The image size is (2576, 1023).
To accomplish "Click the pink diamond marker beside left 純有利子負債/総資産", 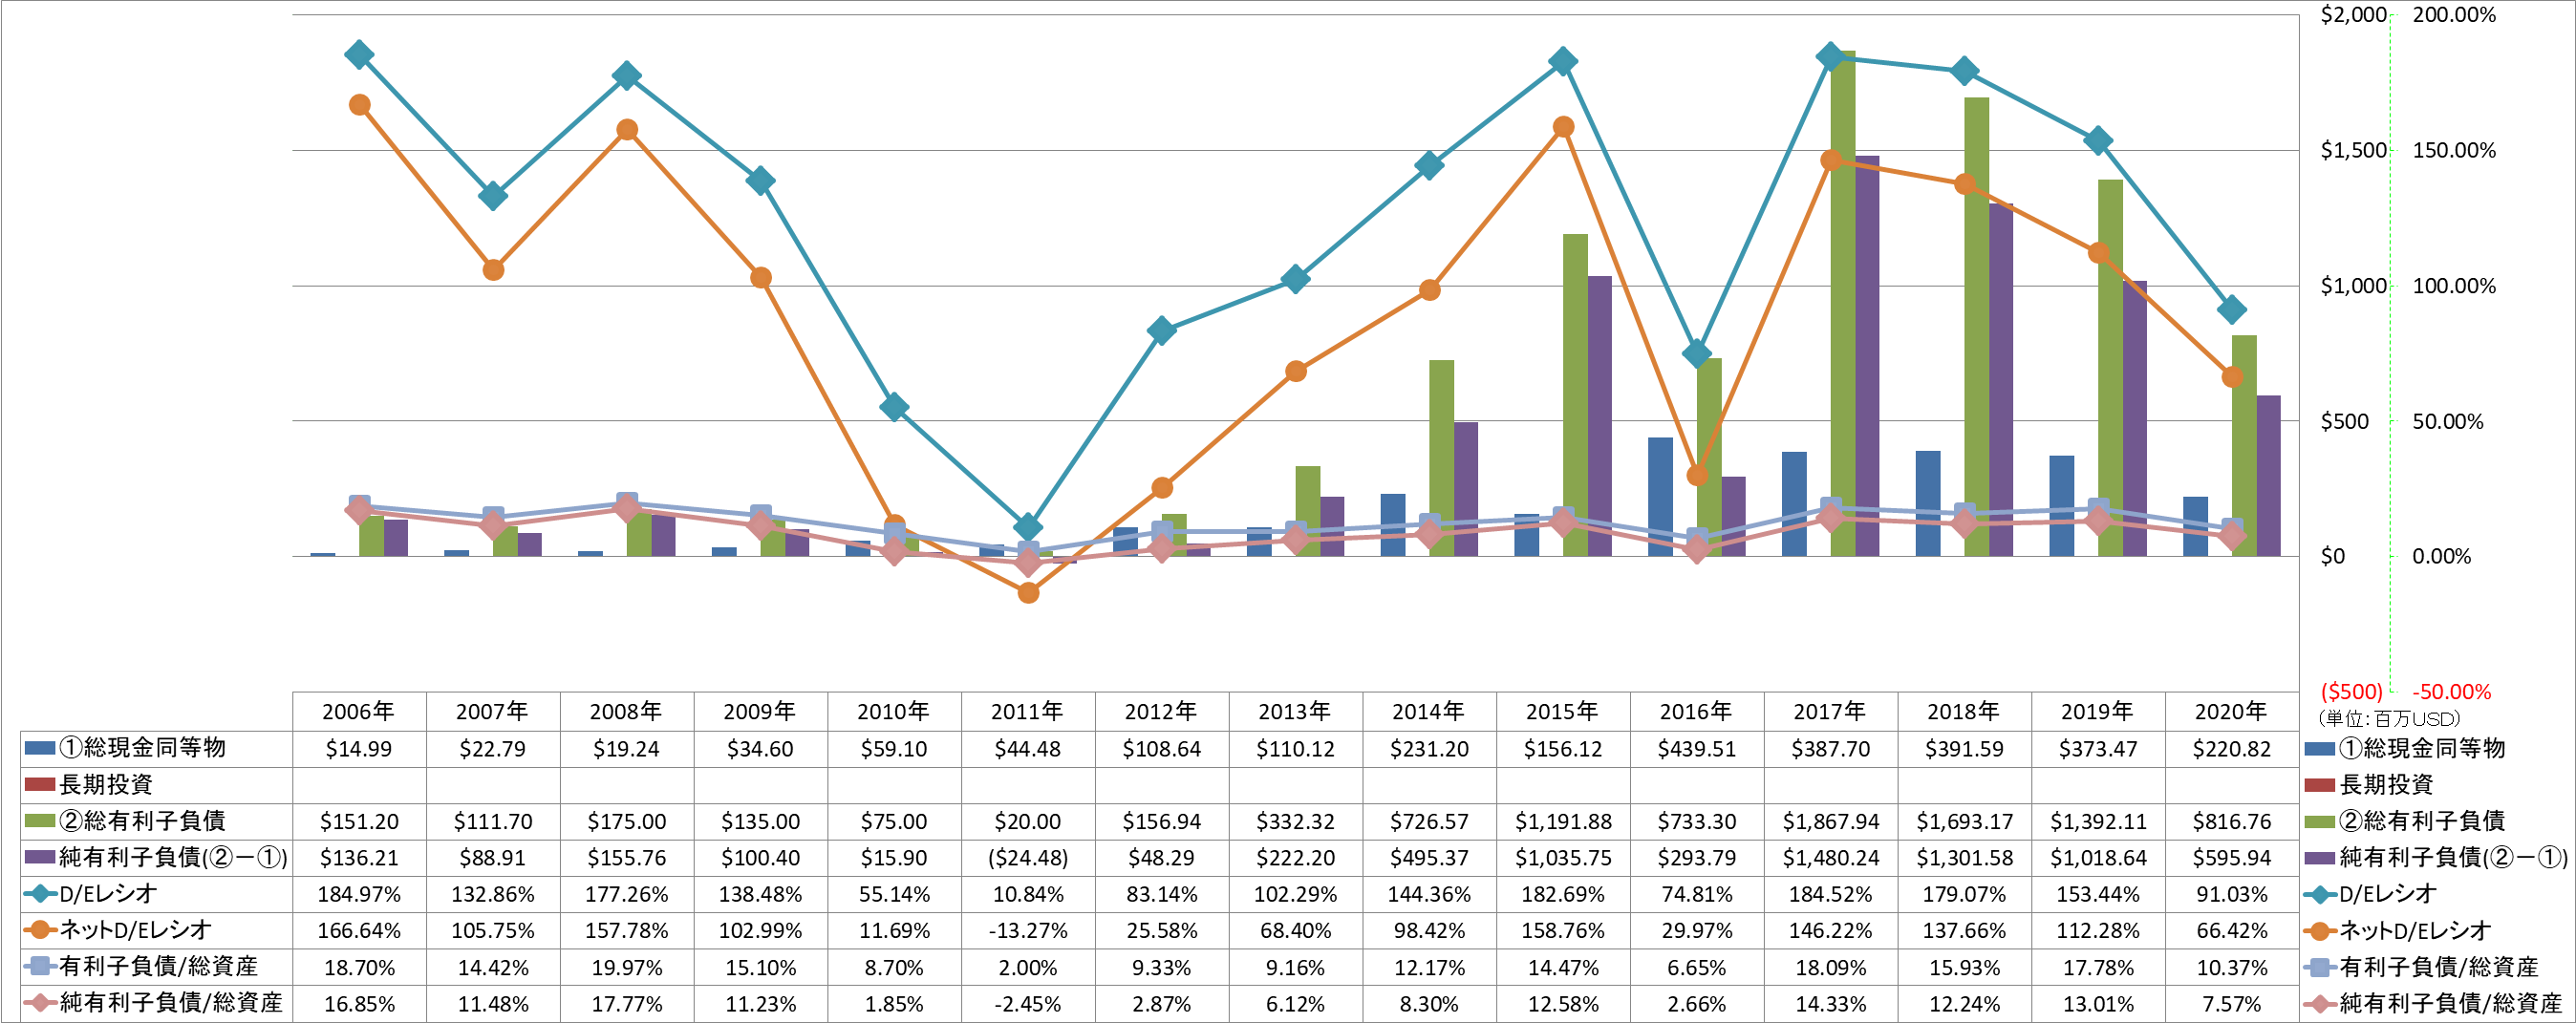I will pyautogui.click(x=39, y=1003).
